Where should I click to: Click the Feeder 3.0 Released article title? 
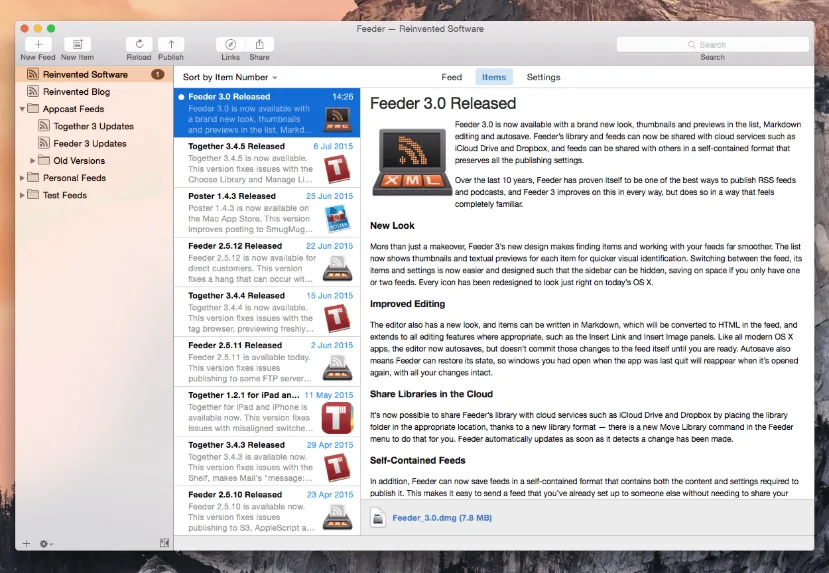point(443,103)
